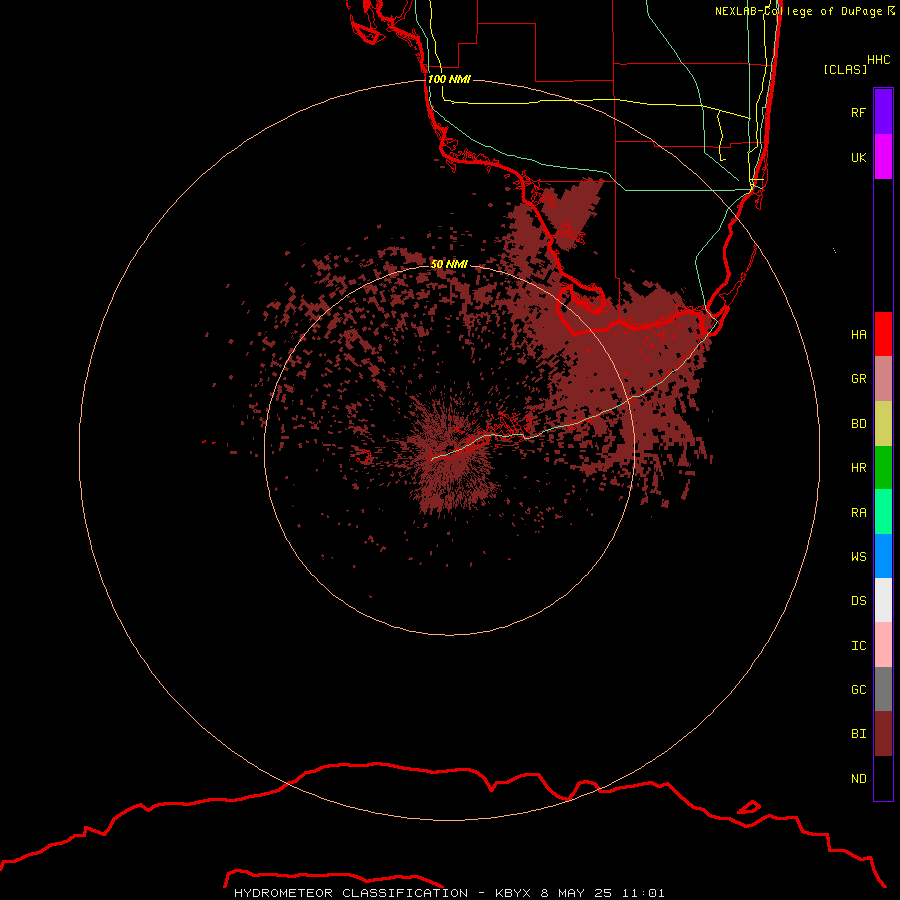
Task: Click the UK legend label
Action: (x=858, y=157)
